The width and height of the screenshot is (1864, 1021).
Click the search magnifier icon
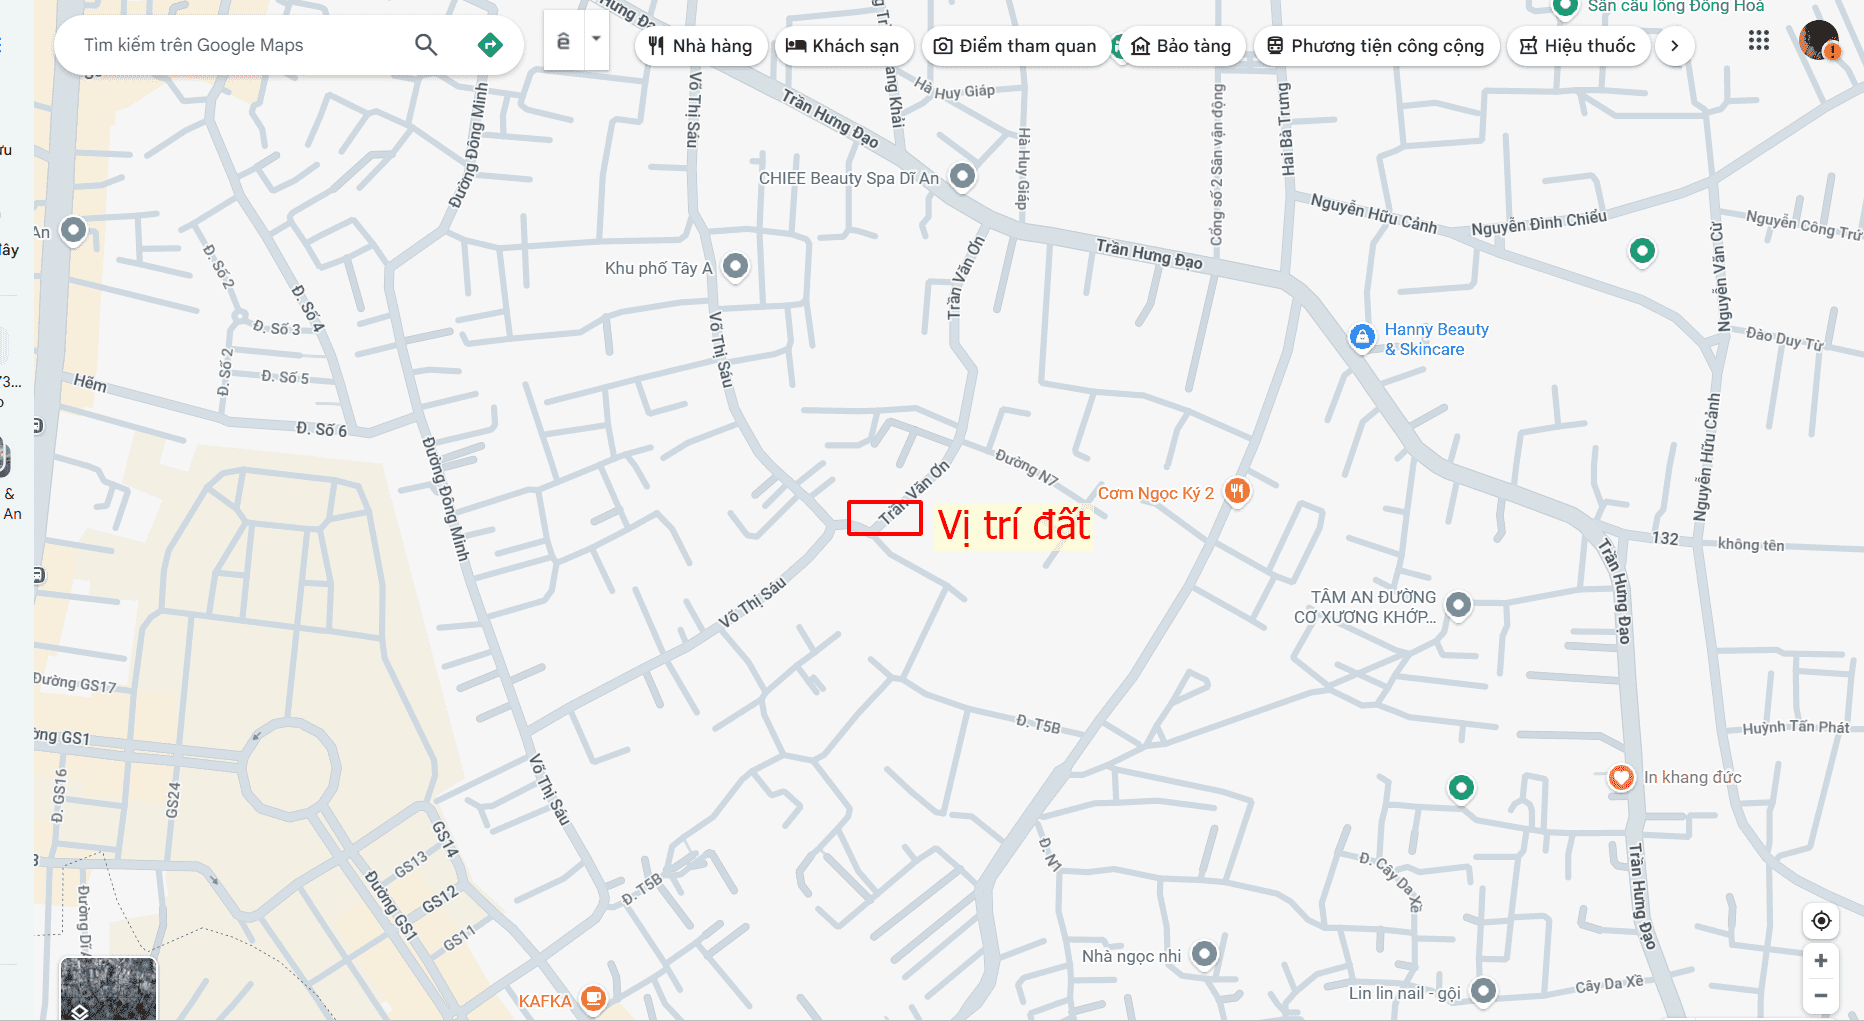coord(426,45)
